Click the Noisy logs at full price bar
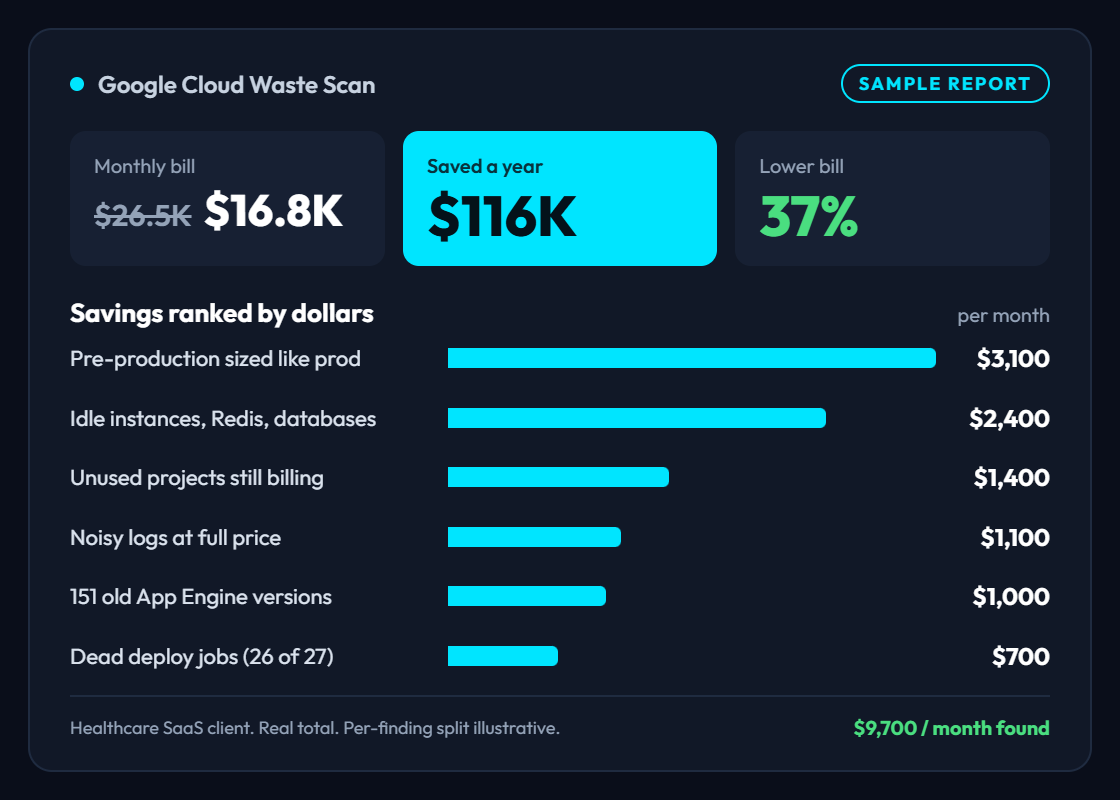 pos(534,537)
